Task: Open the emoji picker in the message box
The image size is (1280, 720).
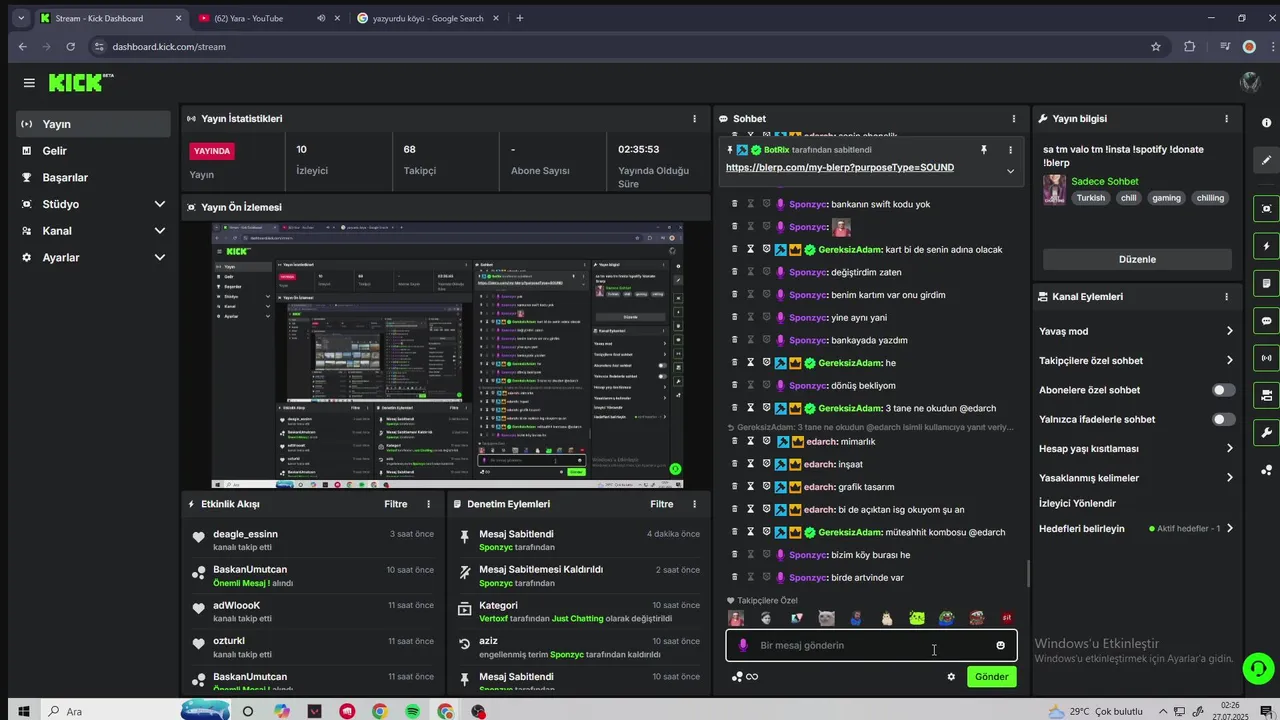Action: 1000,645
